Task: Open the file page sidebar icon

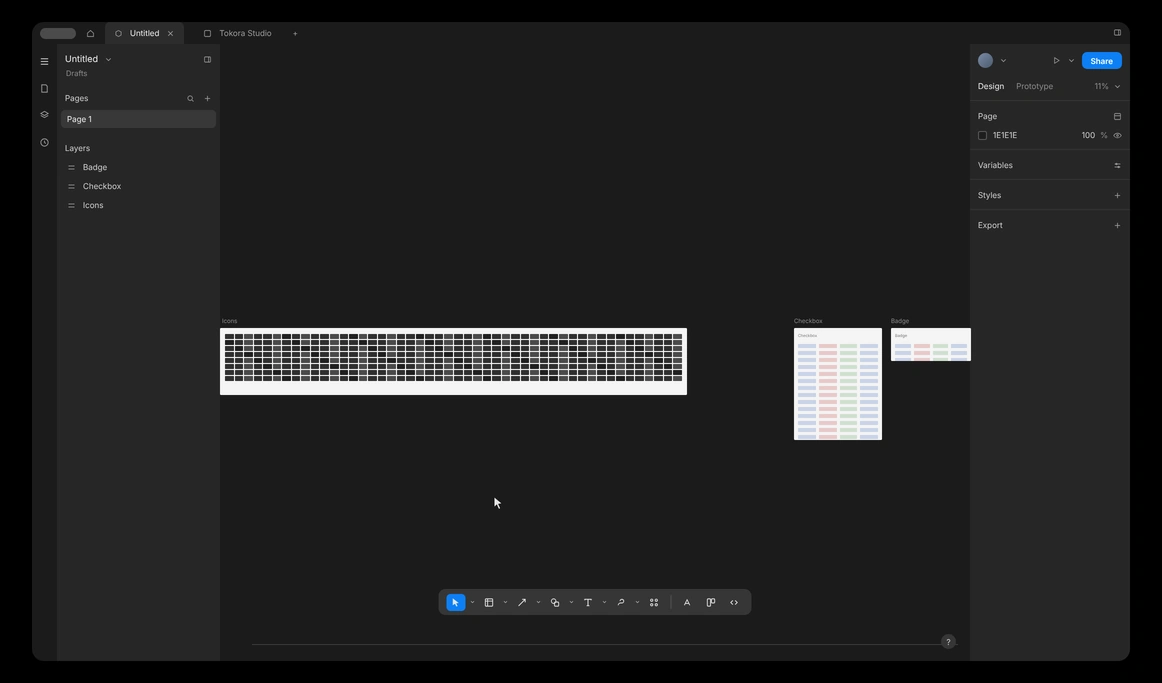Action: point(44,88)
